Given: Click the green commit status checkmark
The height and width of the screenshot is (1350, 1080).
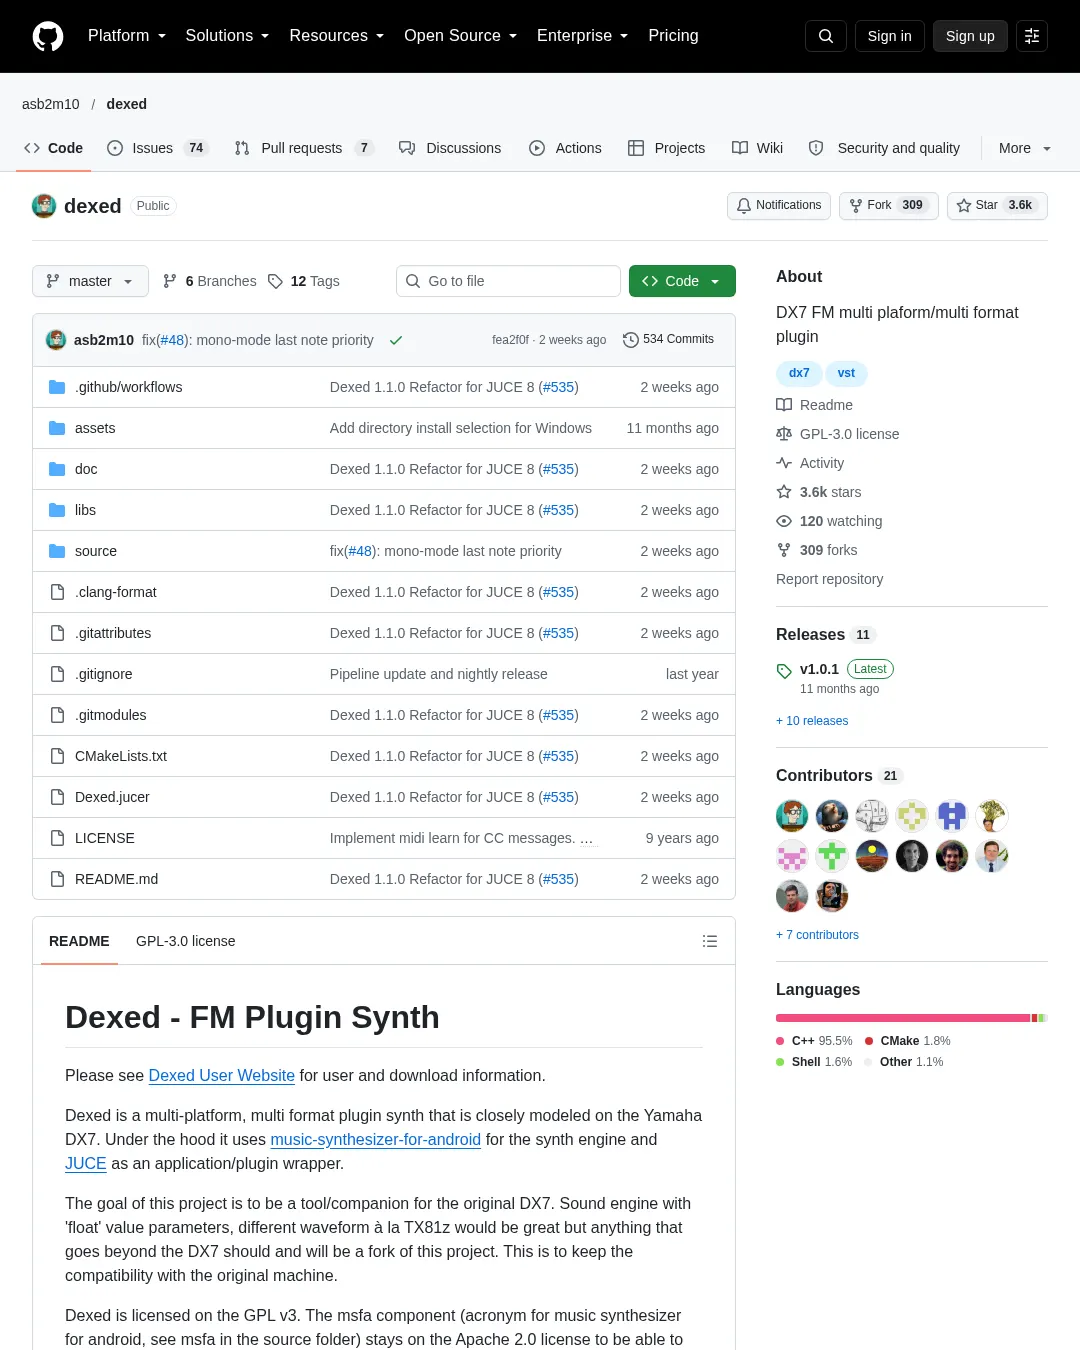Looking at the screenshot, I should pos(396,340).
